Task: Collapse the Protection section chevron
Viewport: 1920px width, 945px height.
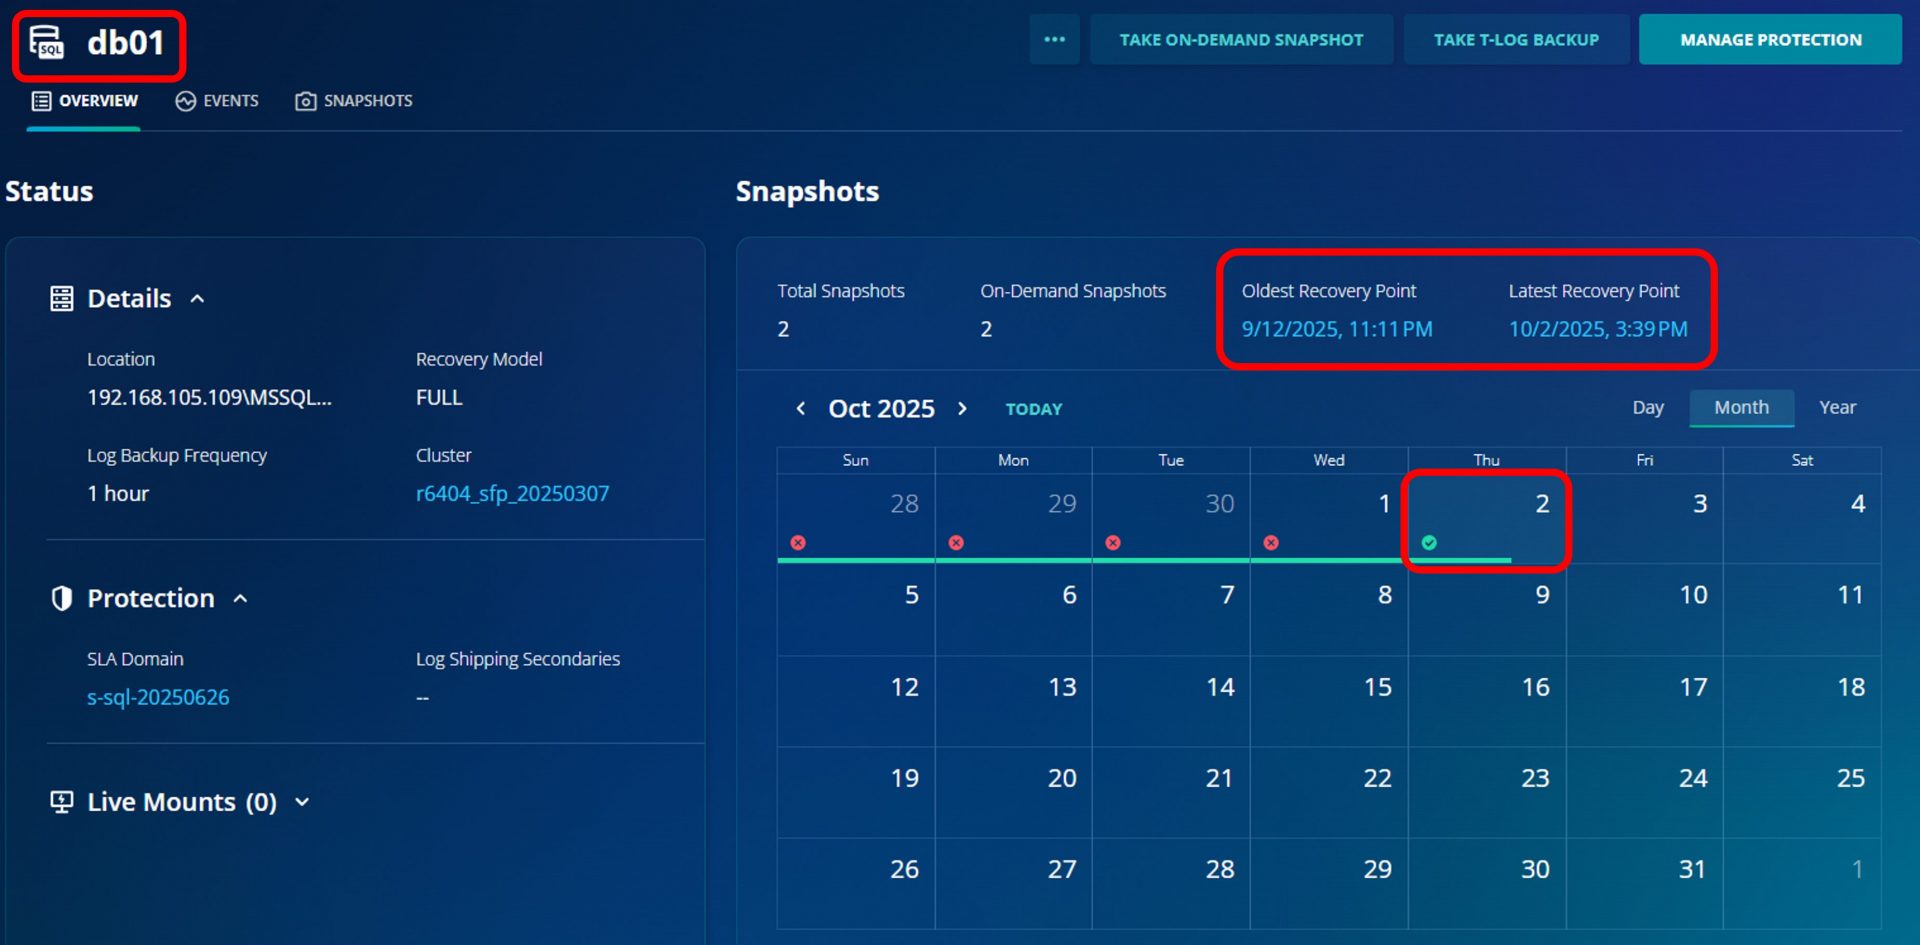Action: click(240, 598)
